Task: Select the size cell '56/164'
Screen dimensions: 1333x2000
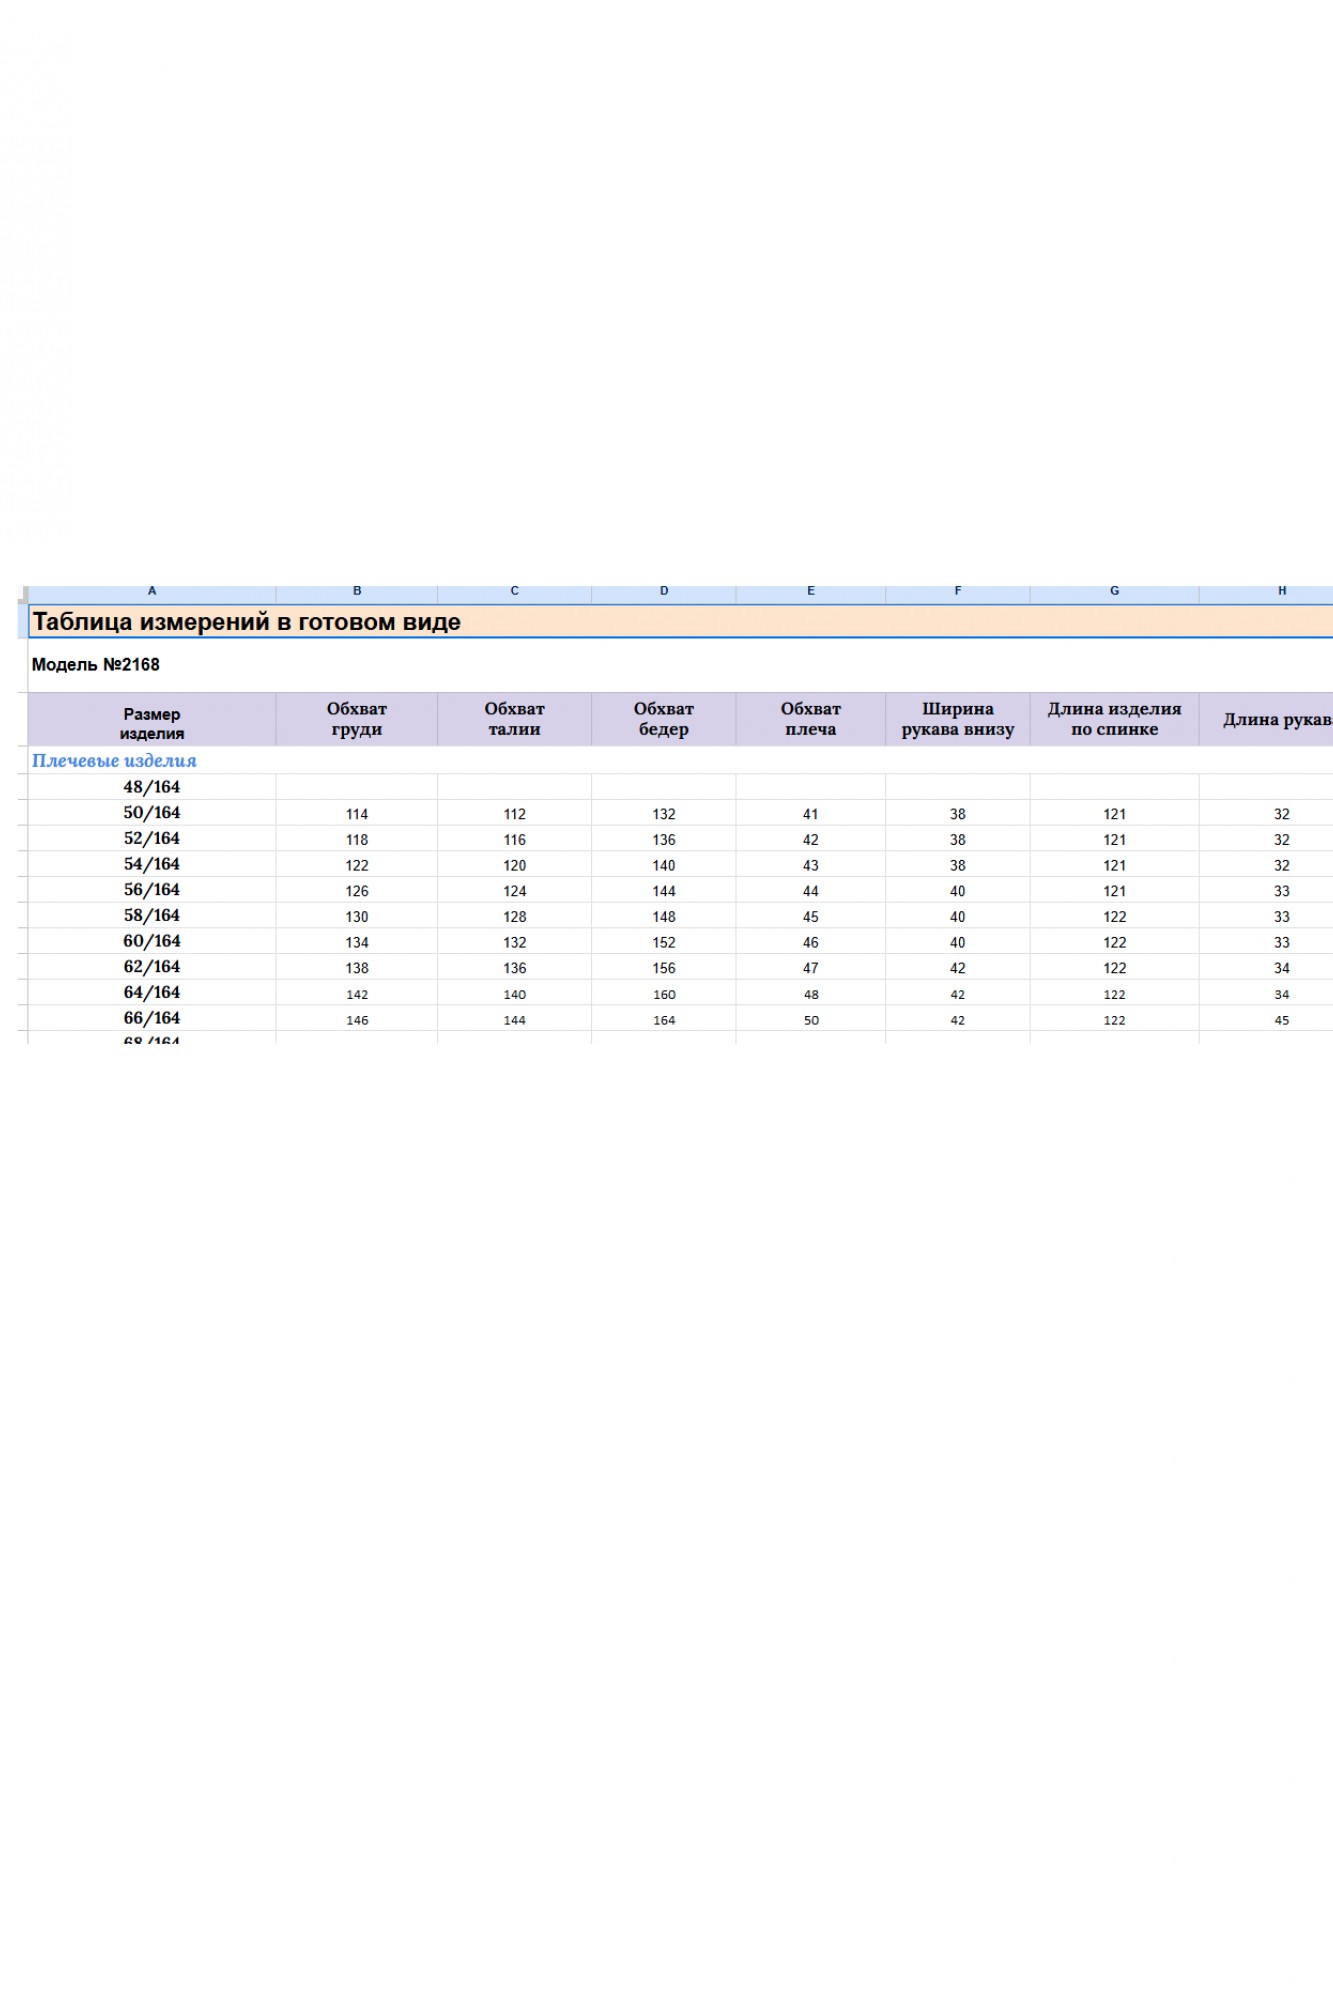Action: click(x=152, y=890)
